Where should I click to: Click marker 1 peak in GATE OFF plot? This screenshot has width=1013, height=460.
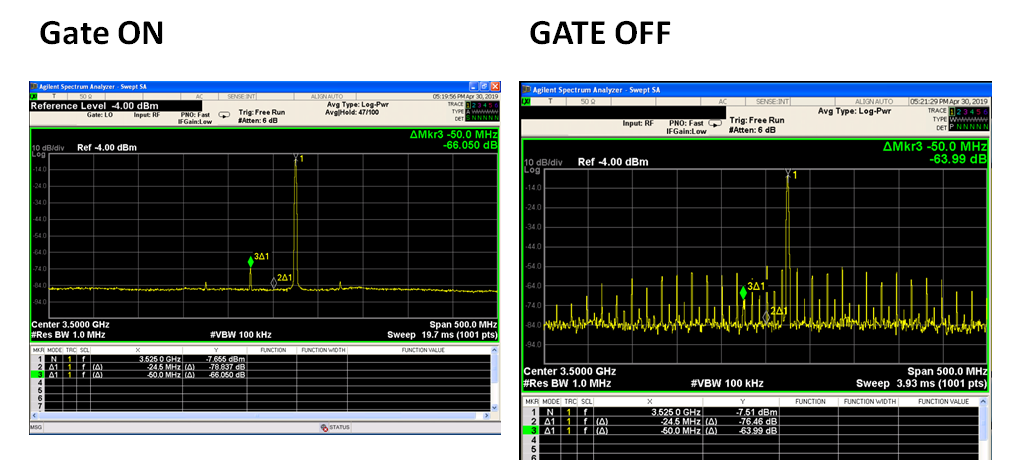(788, 174)
